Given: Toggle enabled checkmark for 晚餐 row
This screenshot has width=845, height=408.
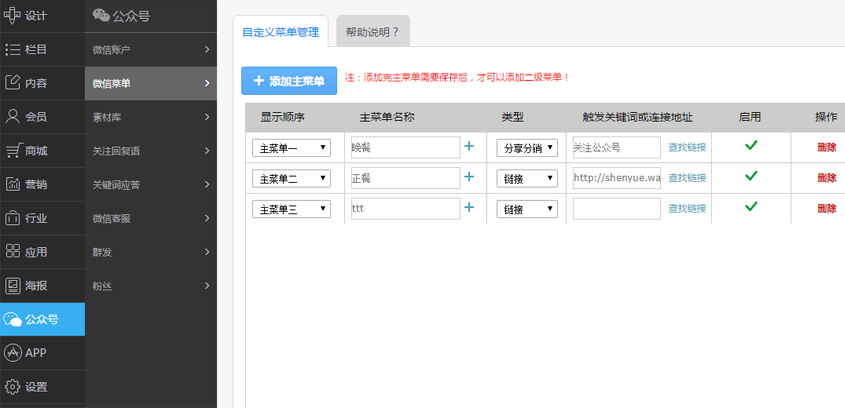Looking at the screenshot, I should (751, 146).
